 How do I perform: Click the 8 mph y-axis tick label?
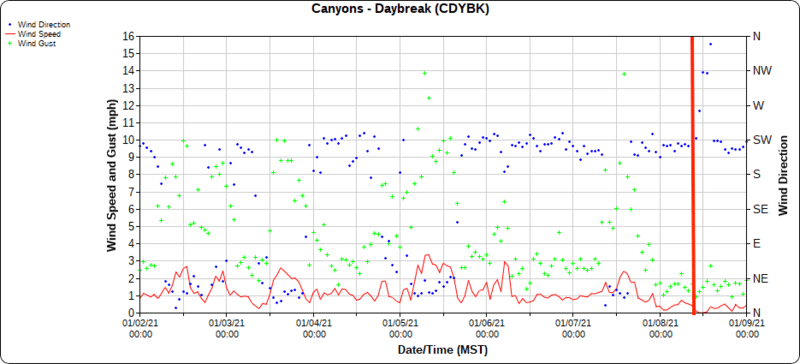(132, 175)
